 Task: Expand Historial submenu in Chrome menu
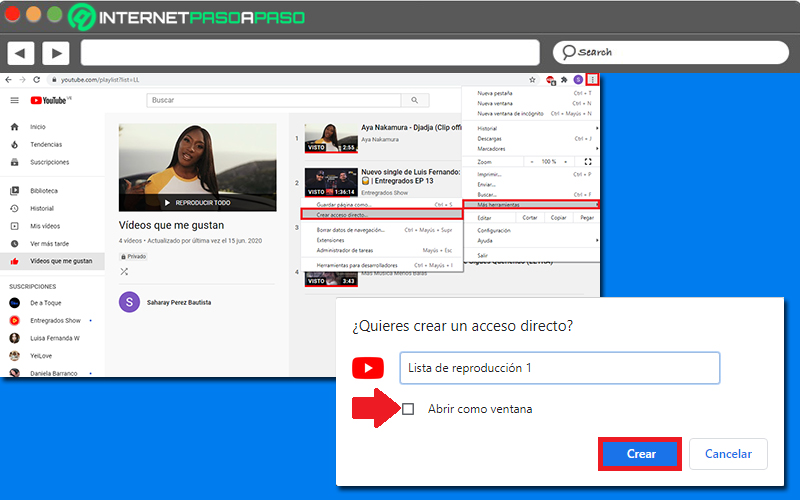[x=531, y=129]
